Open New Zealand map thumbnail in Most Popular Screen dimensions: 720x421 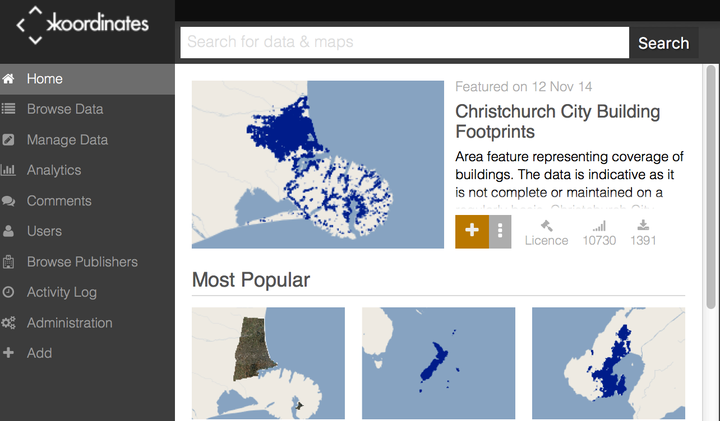click(439, 363)
